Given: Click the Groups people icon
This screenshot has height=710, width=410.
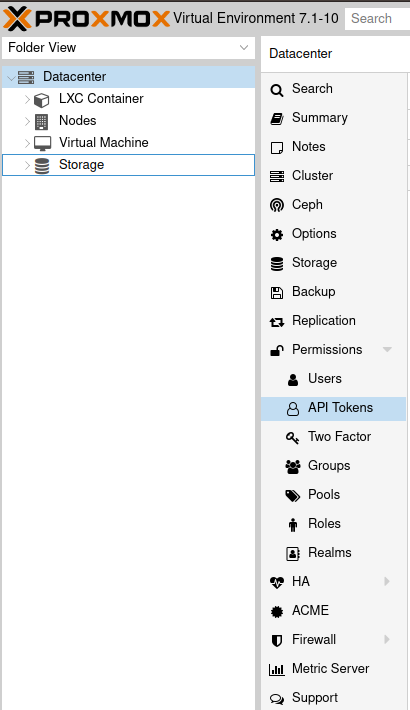Looking at the screenshot, I should 293,466.
